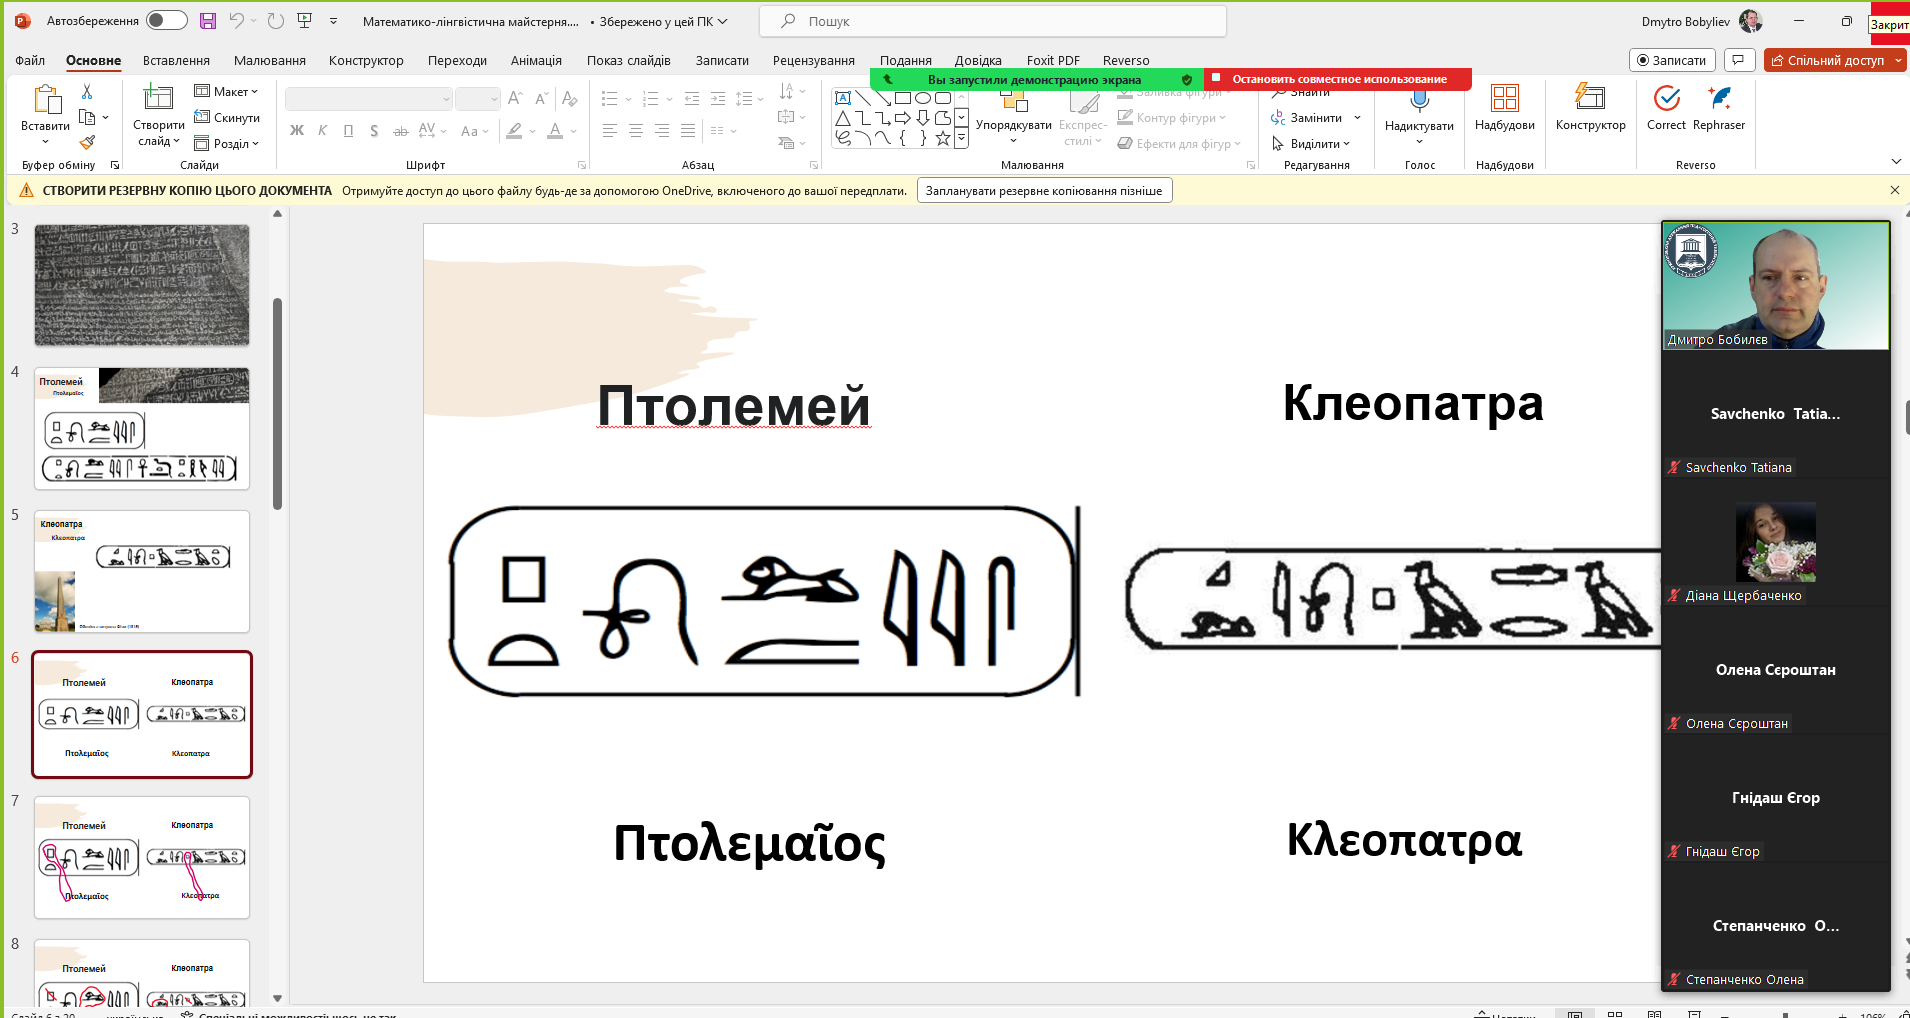Open the Quick Access Toolbar customize arrow
Viewport: 1910px width, 1018px height.
[333, 21]
